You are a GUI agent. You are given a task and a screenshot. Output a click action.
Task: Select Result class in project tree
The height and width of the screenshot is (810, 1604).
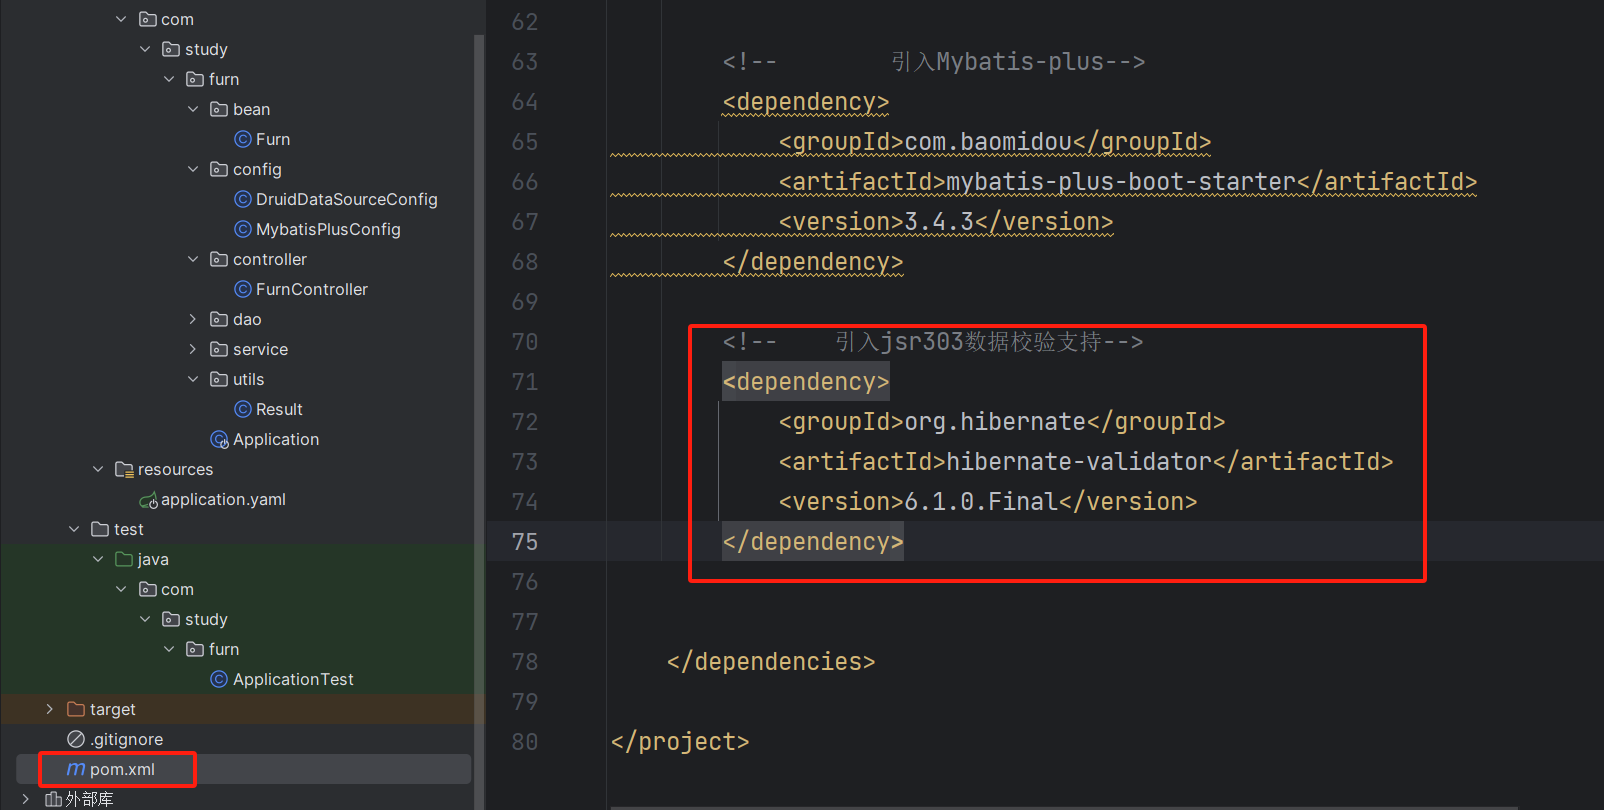(x=279, y=409)
